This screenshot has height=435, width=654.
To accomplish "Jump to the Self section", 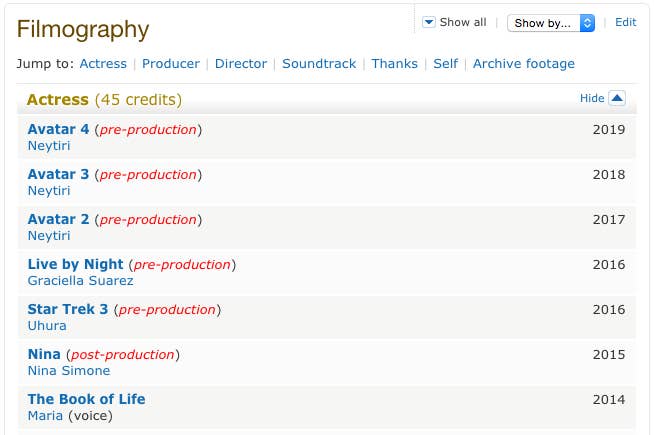I will click(x=445, y=64).
